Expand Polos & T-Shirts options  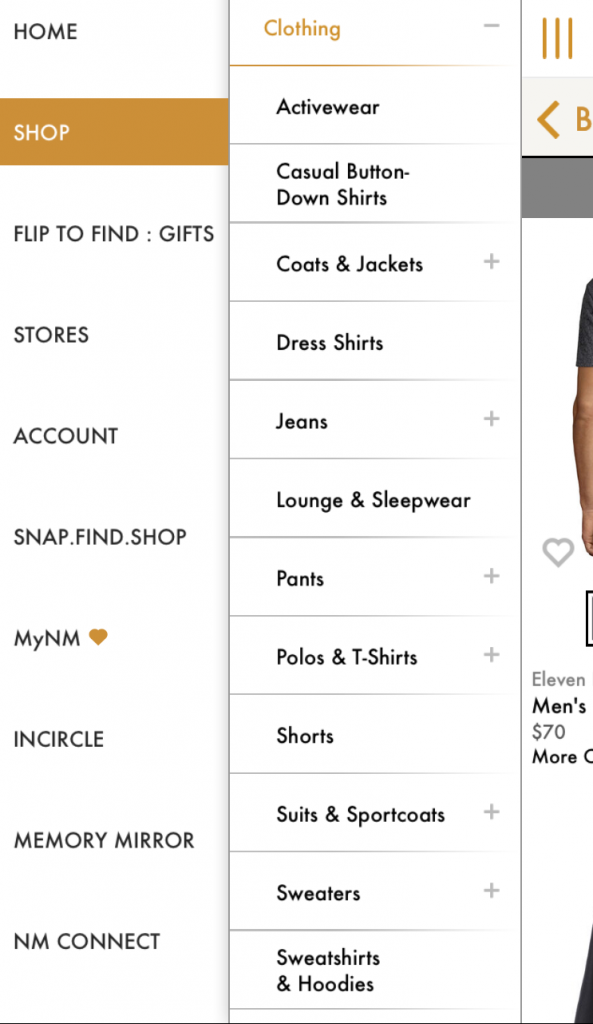point(491,655)
